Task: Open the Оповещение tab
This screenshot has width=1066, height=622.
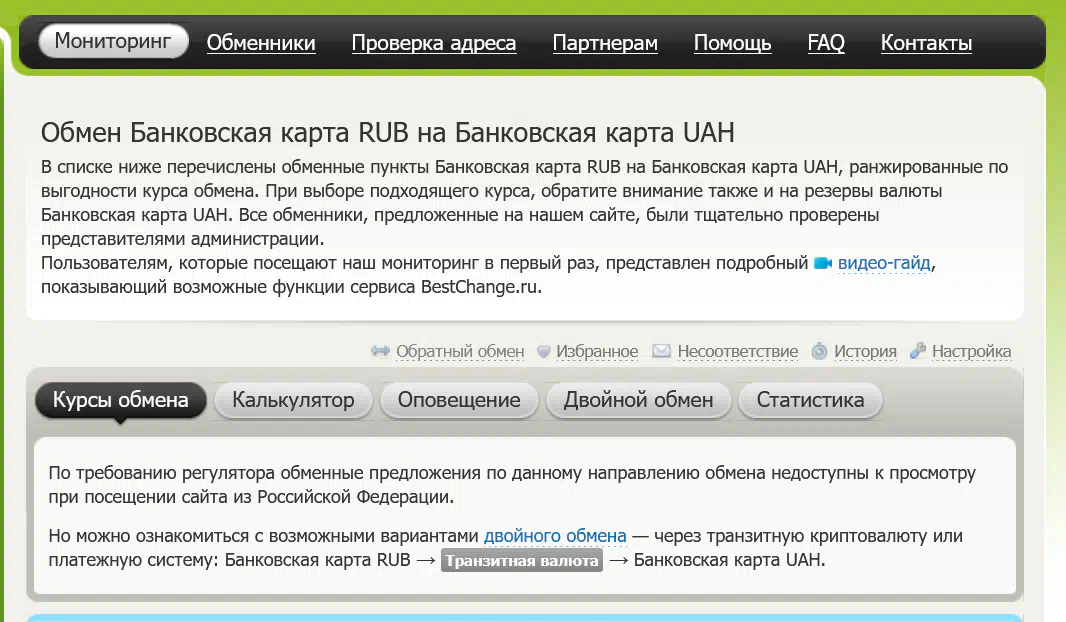Action: (x=459, y=400)
